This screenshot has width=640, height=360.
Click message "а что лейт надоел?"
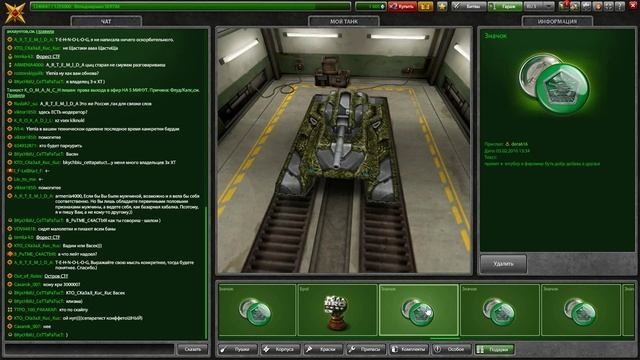click(x=78, y=254)
